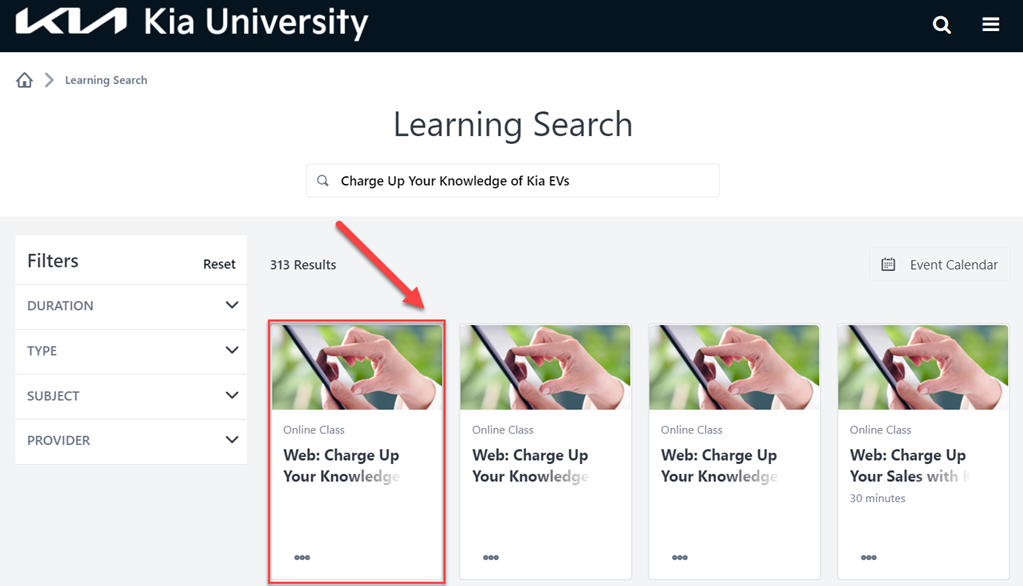Open more options dots on second course card

(x=491, y=557)
